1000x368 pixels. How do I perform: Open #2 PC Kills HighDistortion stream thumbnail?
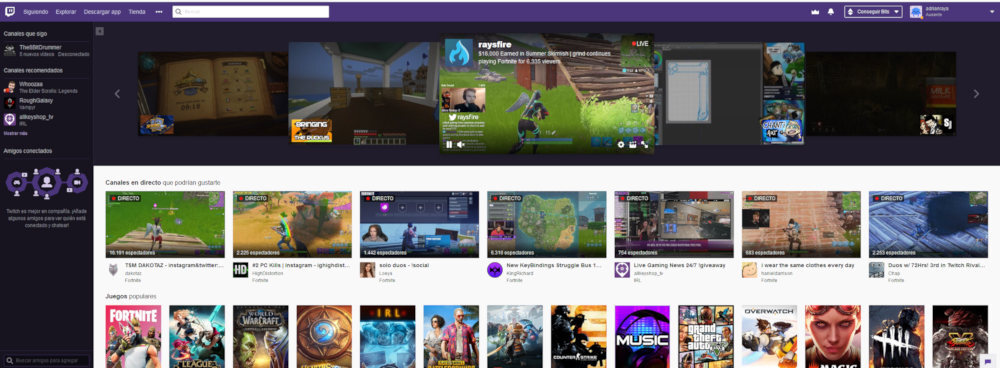point(292,224)
